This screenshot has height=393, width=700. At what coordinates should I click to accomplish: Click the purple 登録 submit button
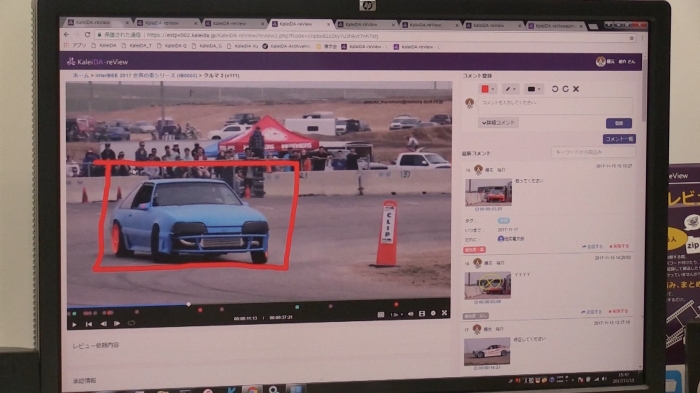coord(619,123)
